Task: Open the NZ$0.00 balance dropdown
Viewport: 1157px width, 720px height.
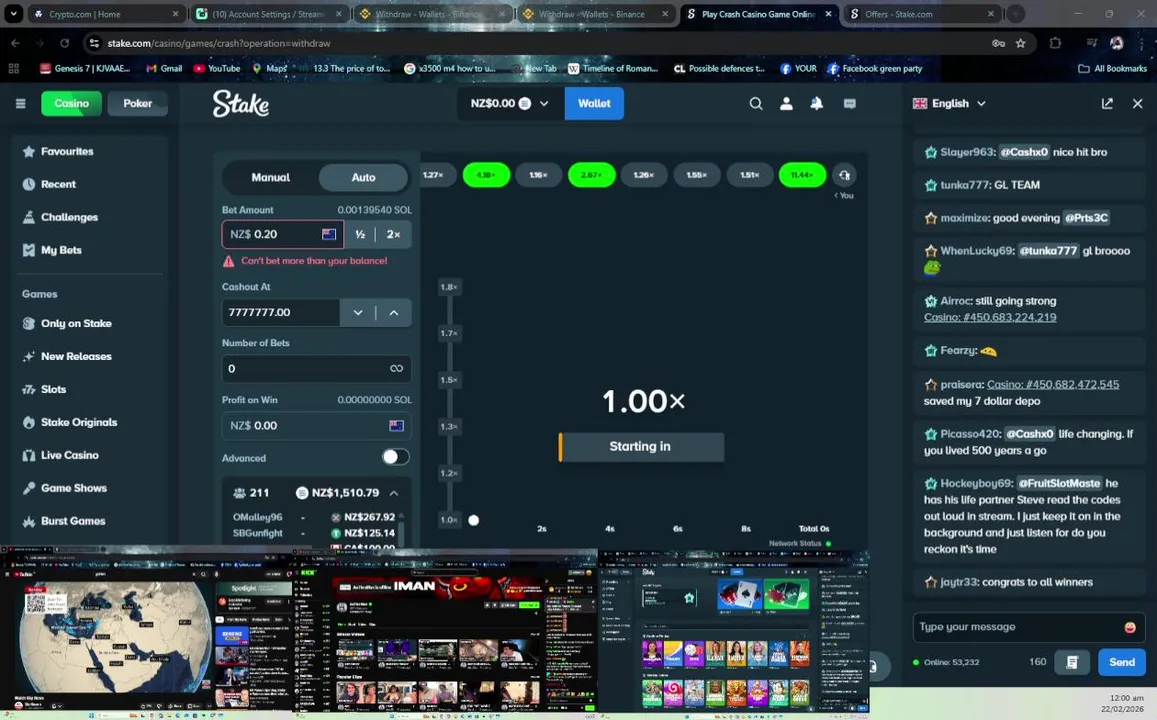Action: 510,103
